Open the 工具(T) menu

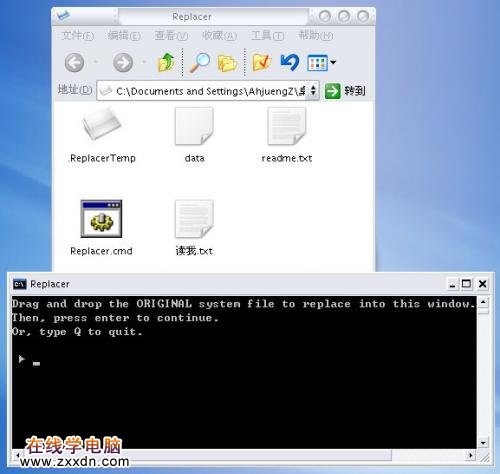click(267, 35)
